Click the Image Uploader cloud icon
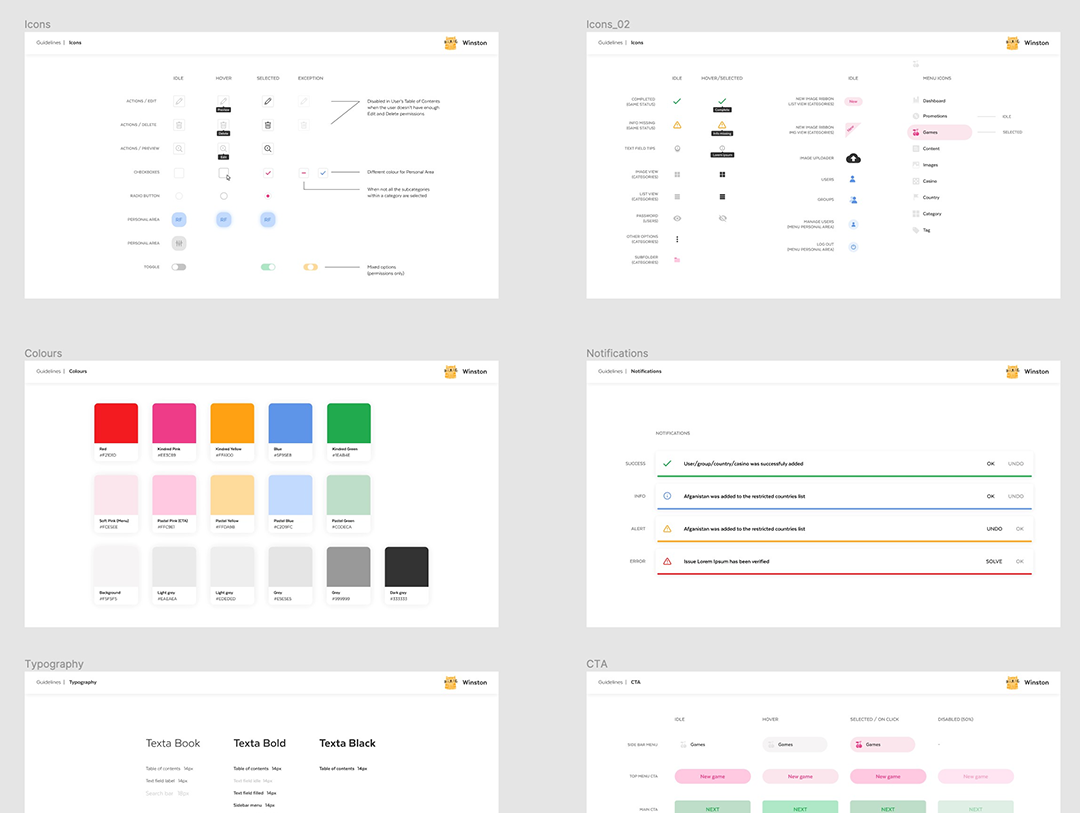 coord(853,157)
